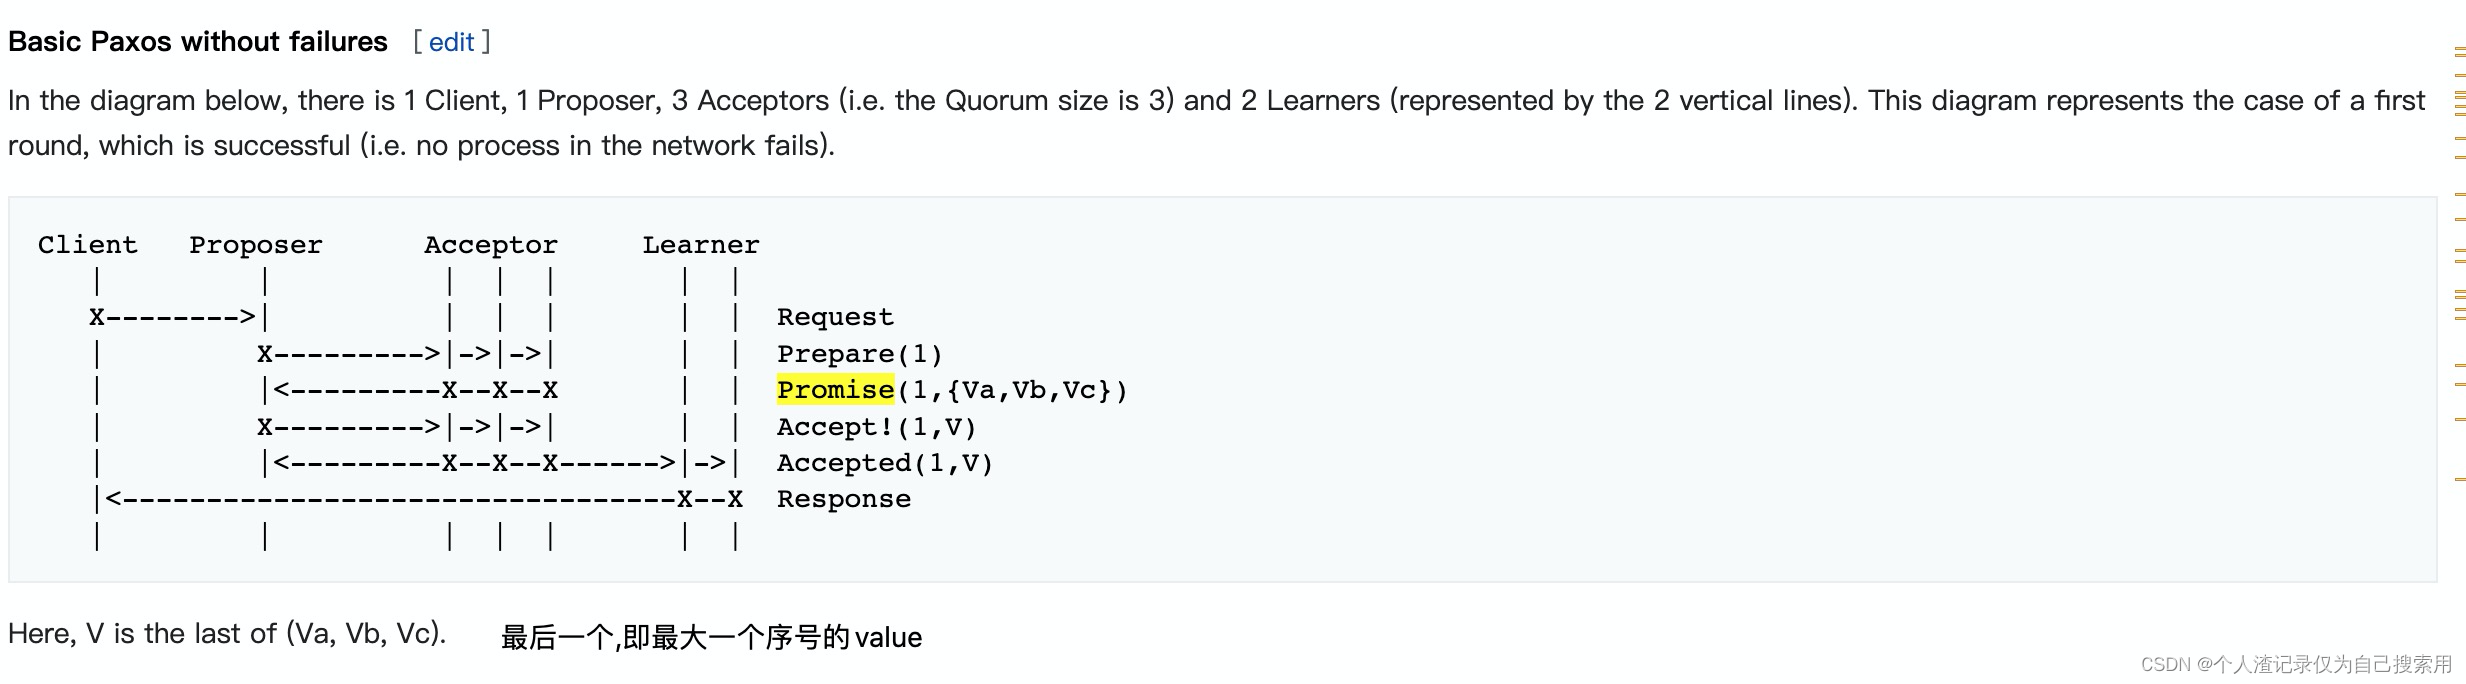Click the CSDN watermark text
Image resolution: width=2466 pixels, height=684 pixels.
(x=2296, y=664)
